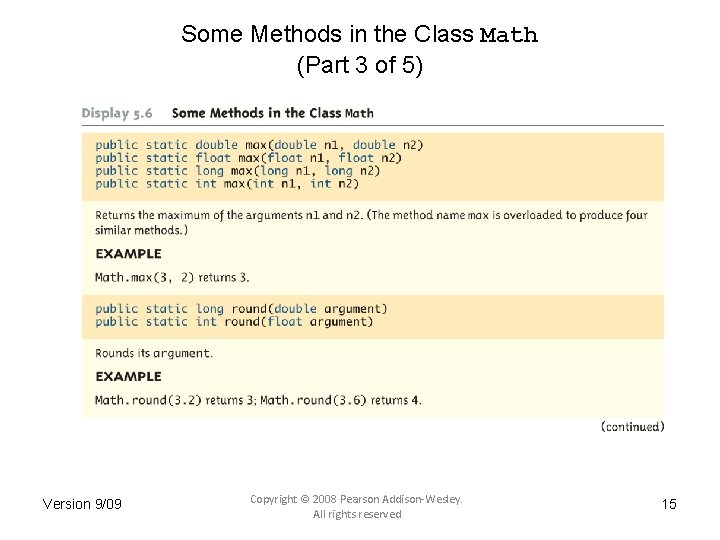Click the Pearson Addison-Wesley copyright notice
Screen dimensions: 720x540
(357, 506)
